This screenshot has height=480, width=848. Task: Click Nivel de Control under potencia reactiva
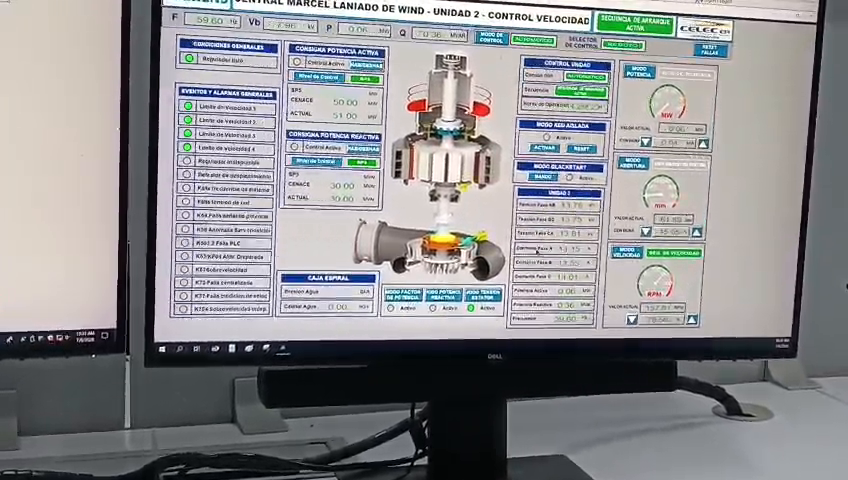(x=315, y=161)
